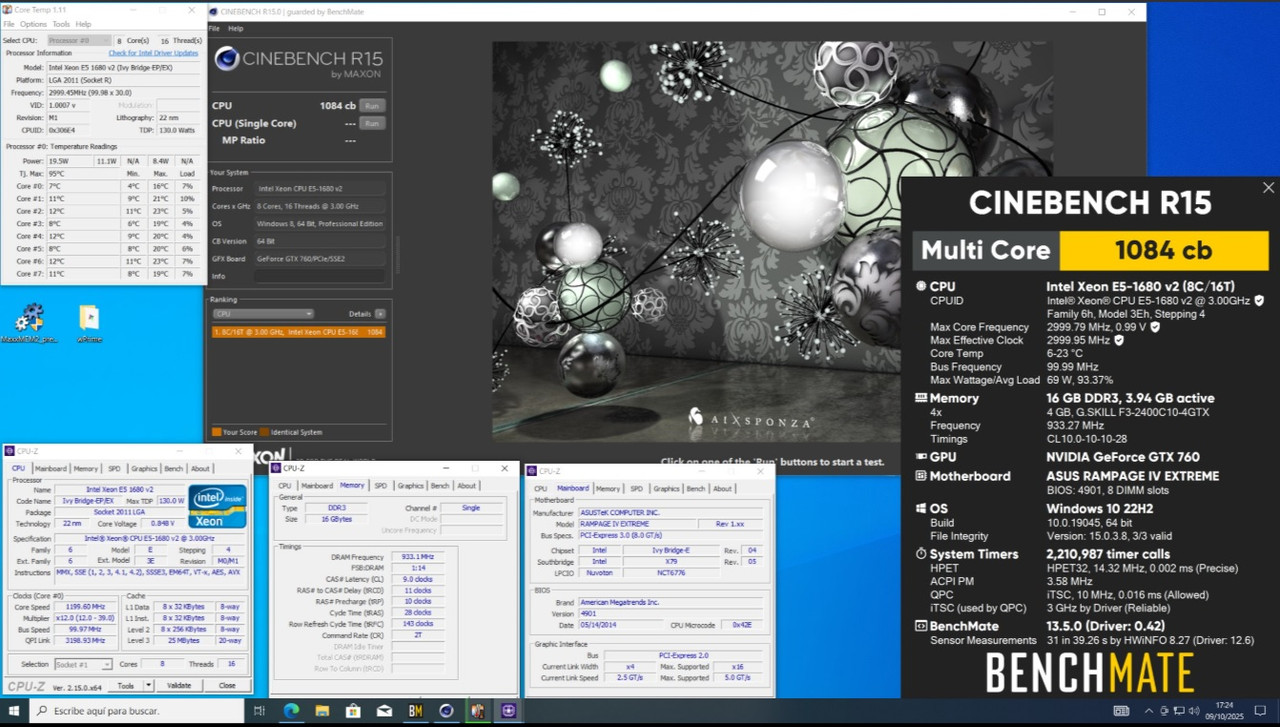Open the CPU-Z Tools dropdown arrow
The height and width of the screenshot is (727, 1280).
(148, 685)
